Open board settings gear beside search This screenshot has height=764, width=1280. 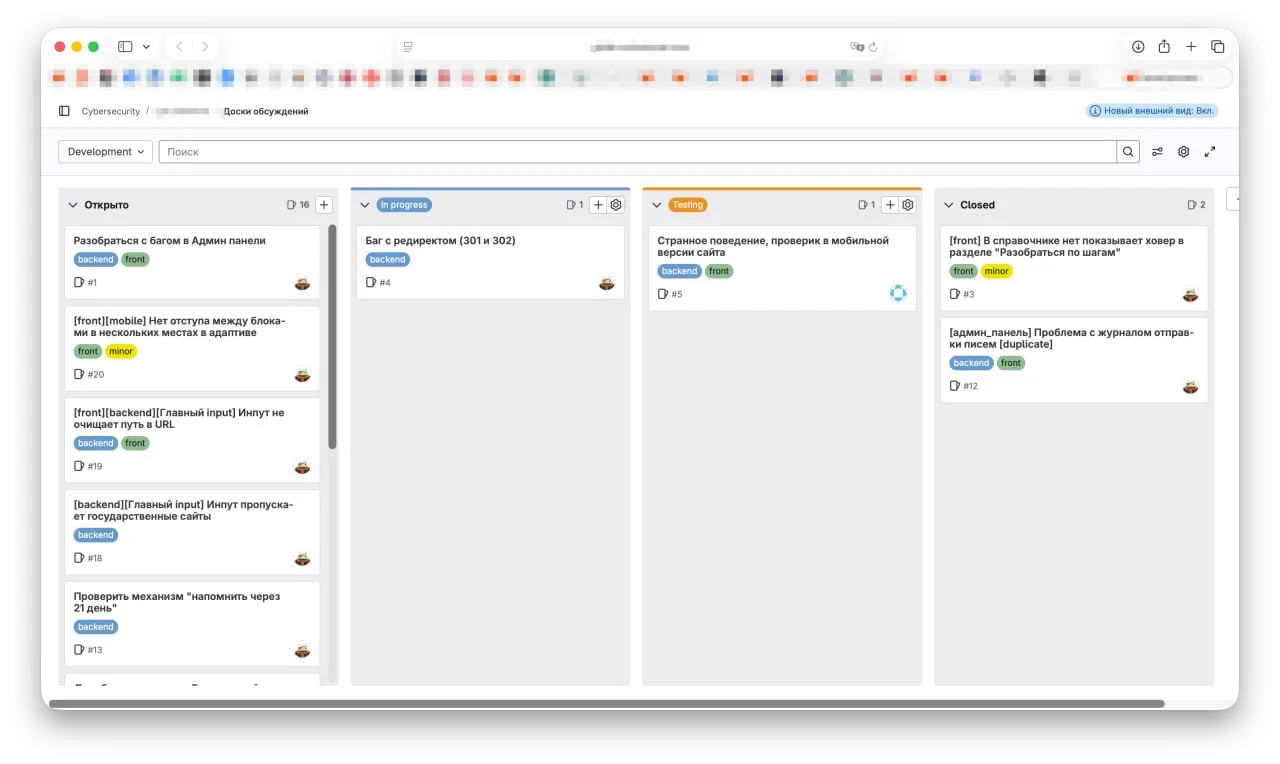point(1184,152)
